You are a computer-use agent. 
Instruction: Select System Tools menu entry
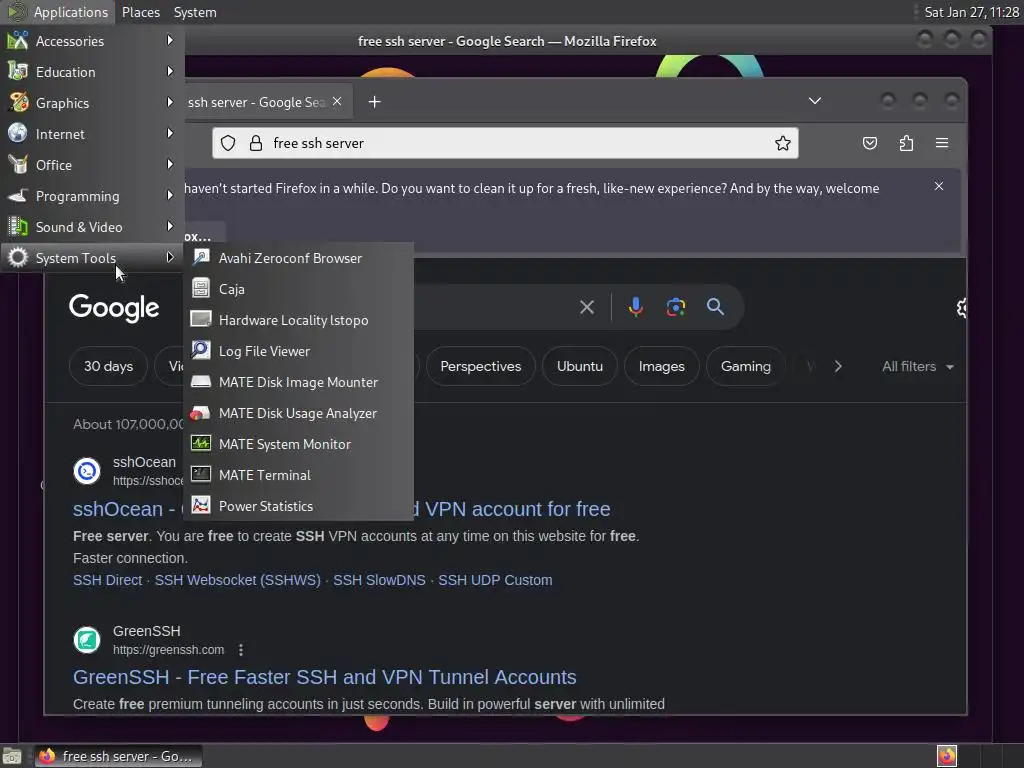pos(92,258)
